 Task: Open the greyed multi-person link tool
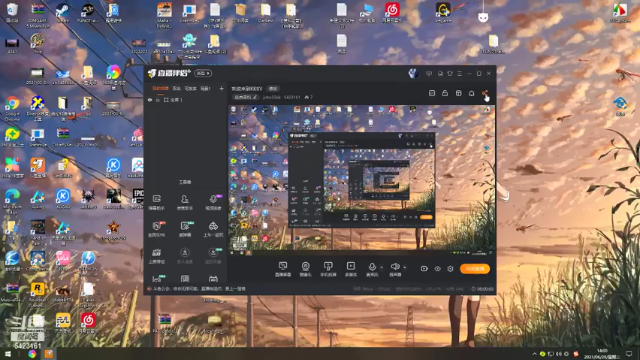(x=184, y=256)
